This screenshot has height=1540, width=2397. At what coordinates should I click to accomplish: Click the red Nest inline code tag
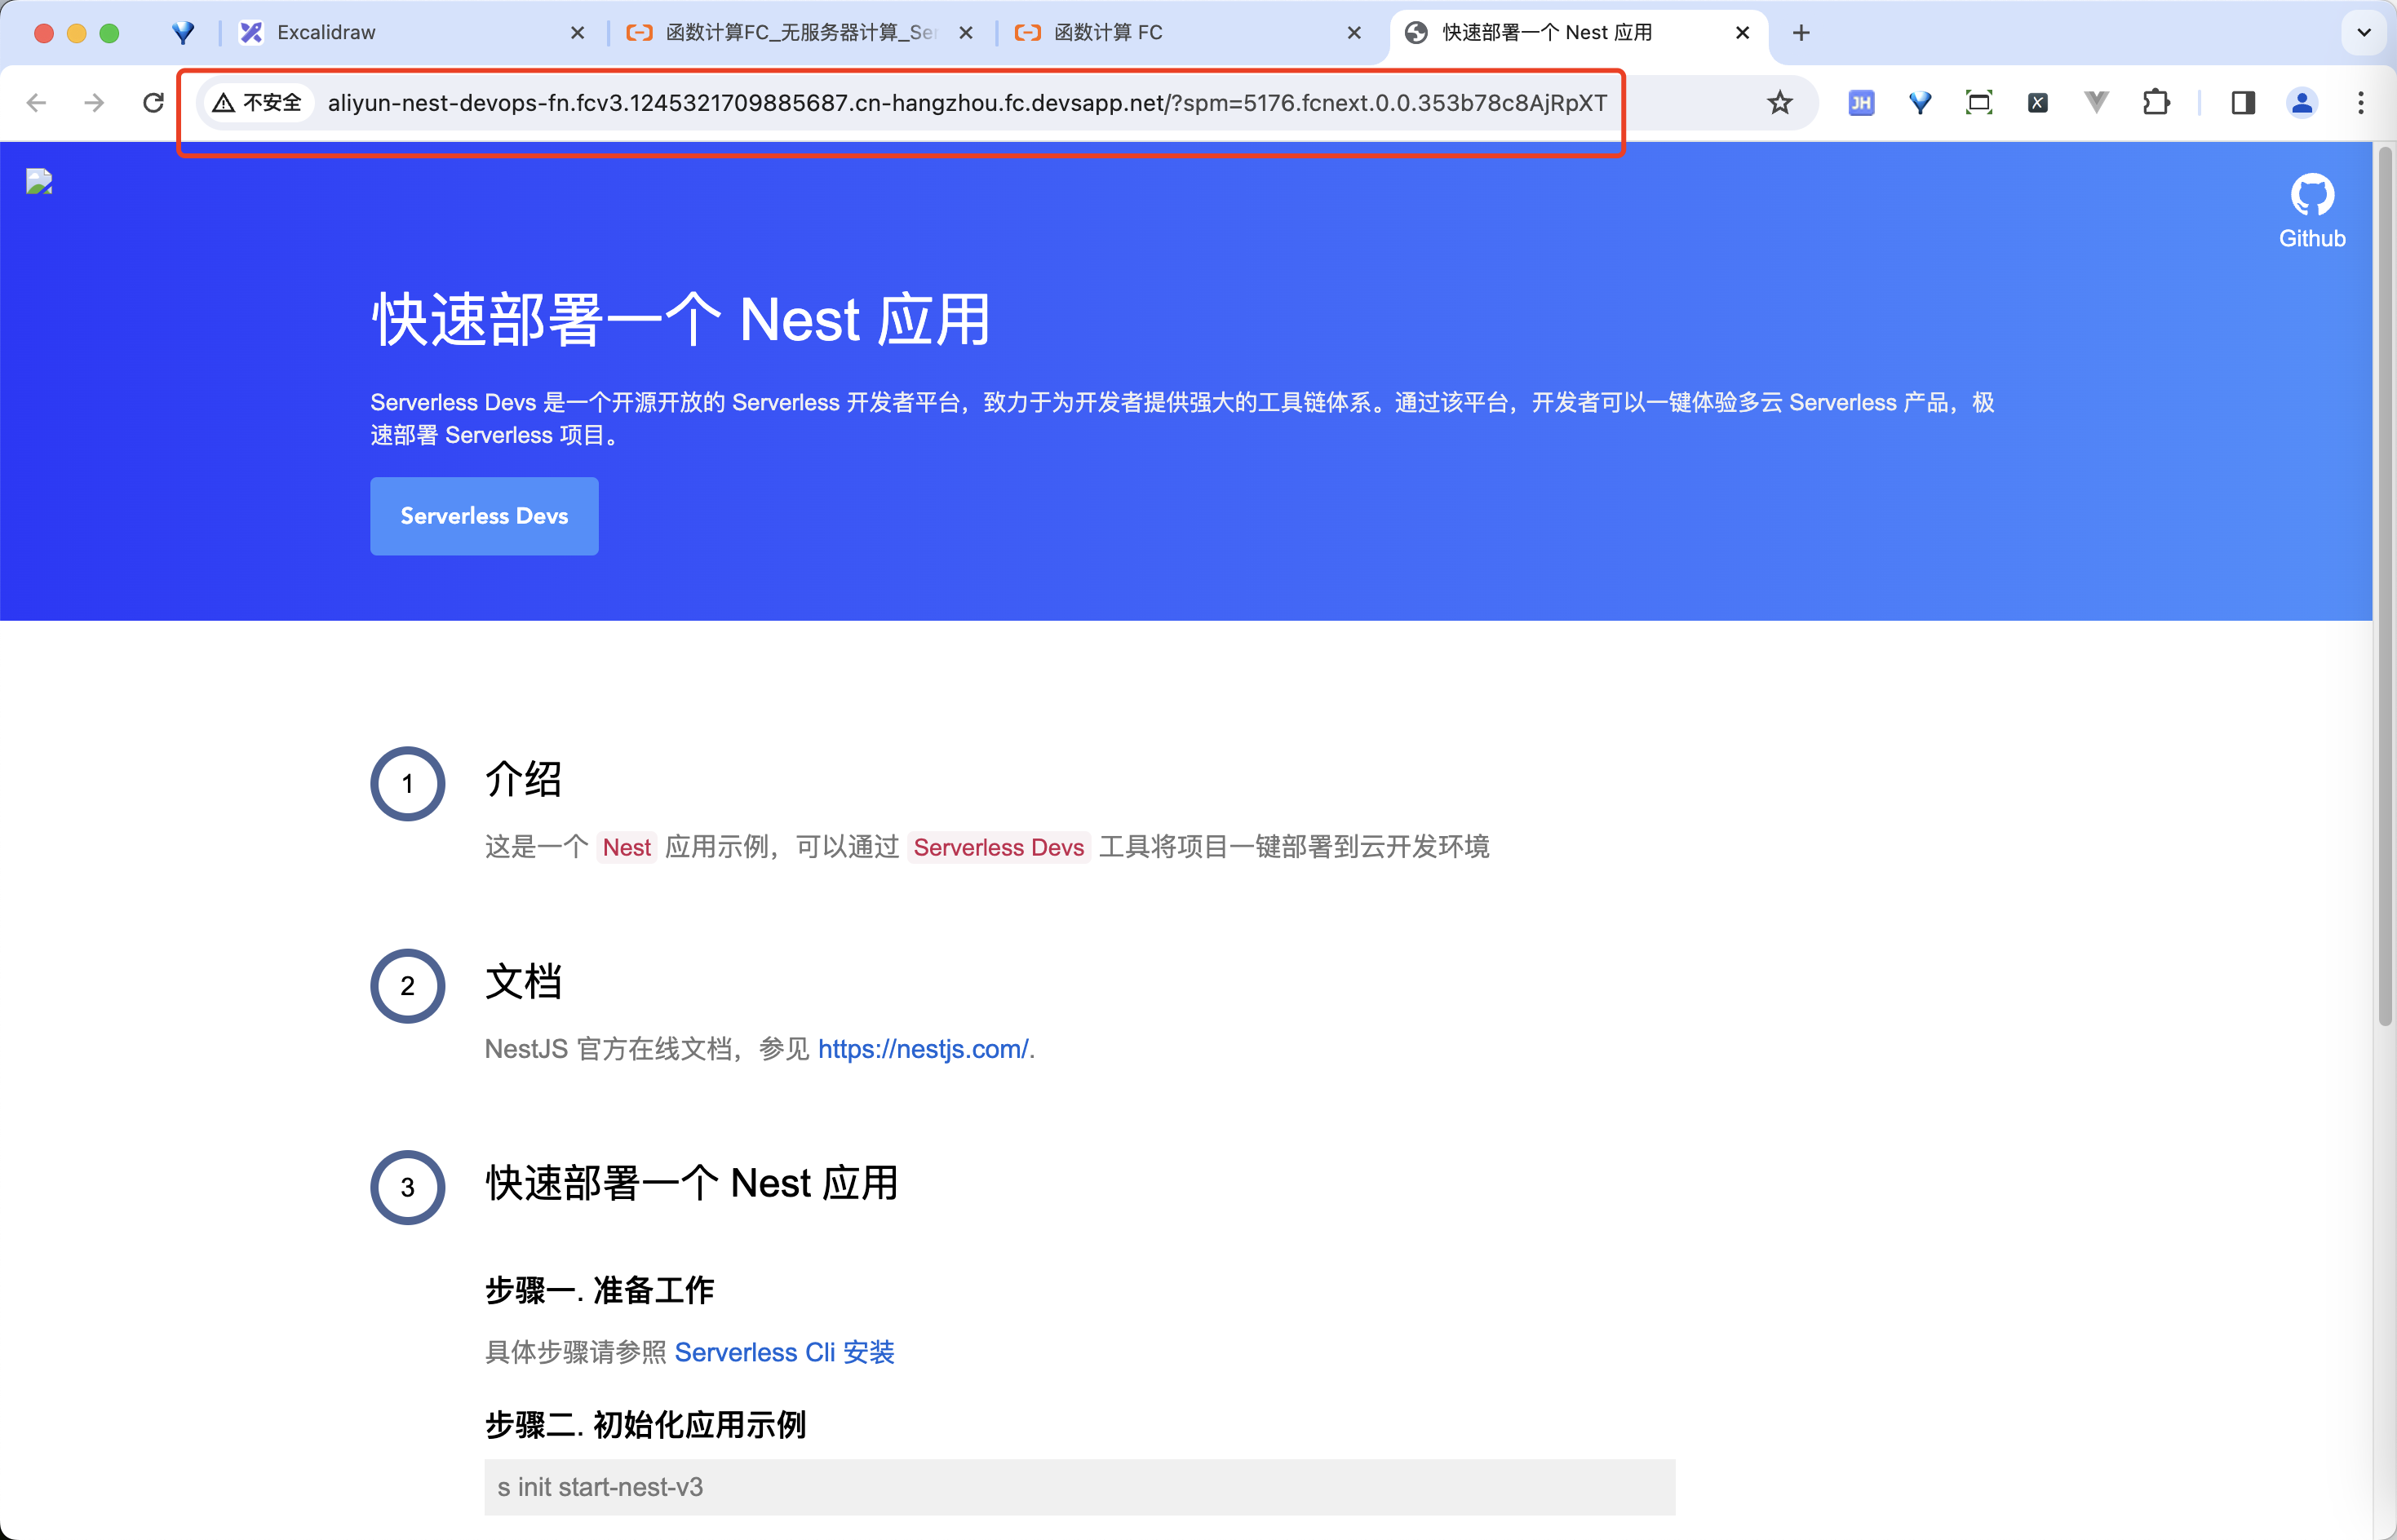(626, 847)
